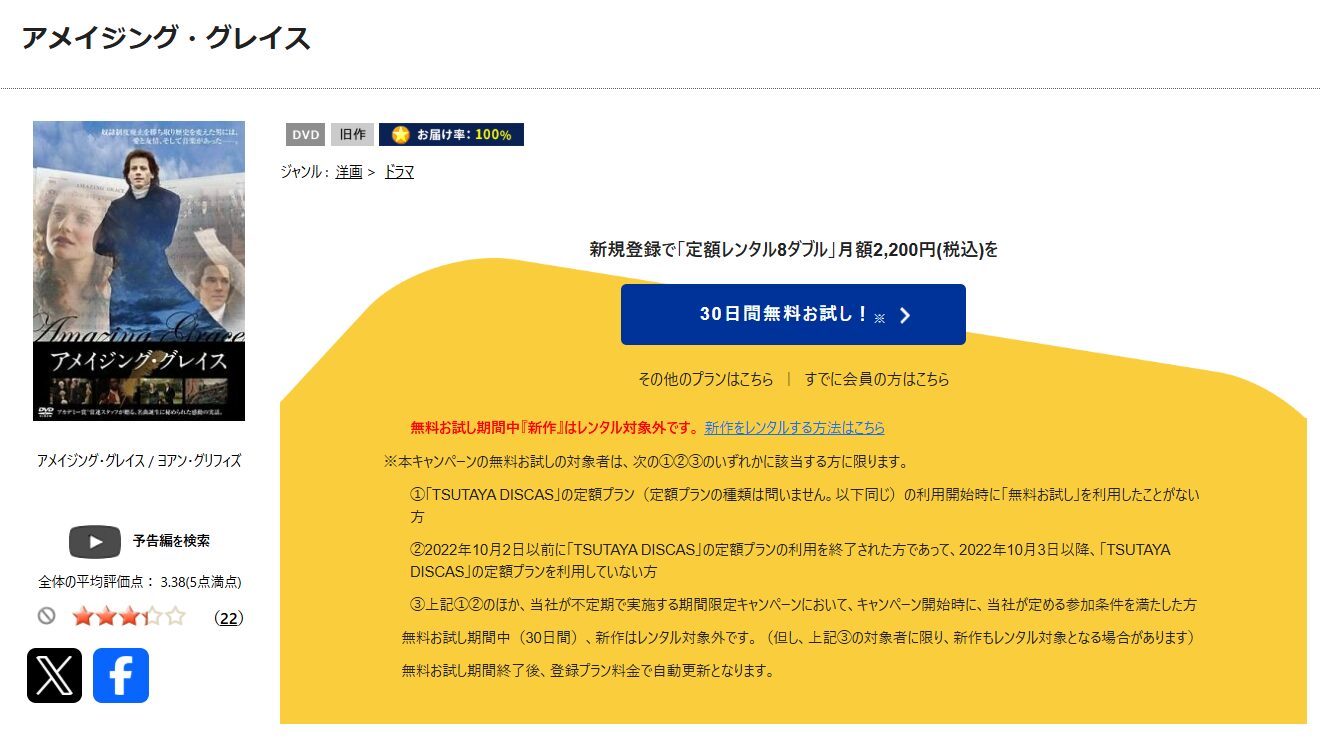Click the アメイジング・グレイス page title heading
Image resolution: width=1321 pixels, height=737 pixels.
[x=166, y=38]
